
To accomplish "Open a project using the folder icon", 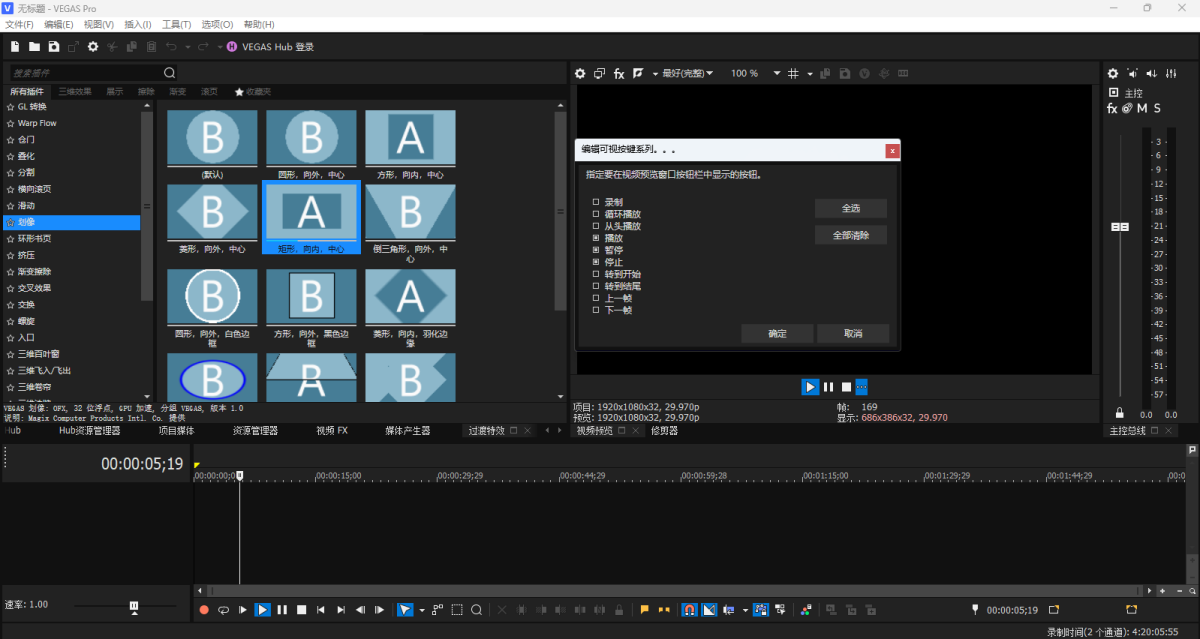I will (34, 46).
